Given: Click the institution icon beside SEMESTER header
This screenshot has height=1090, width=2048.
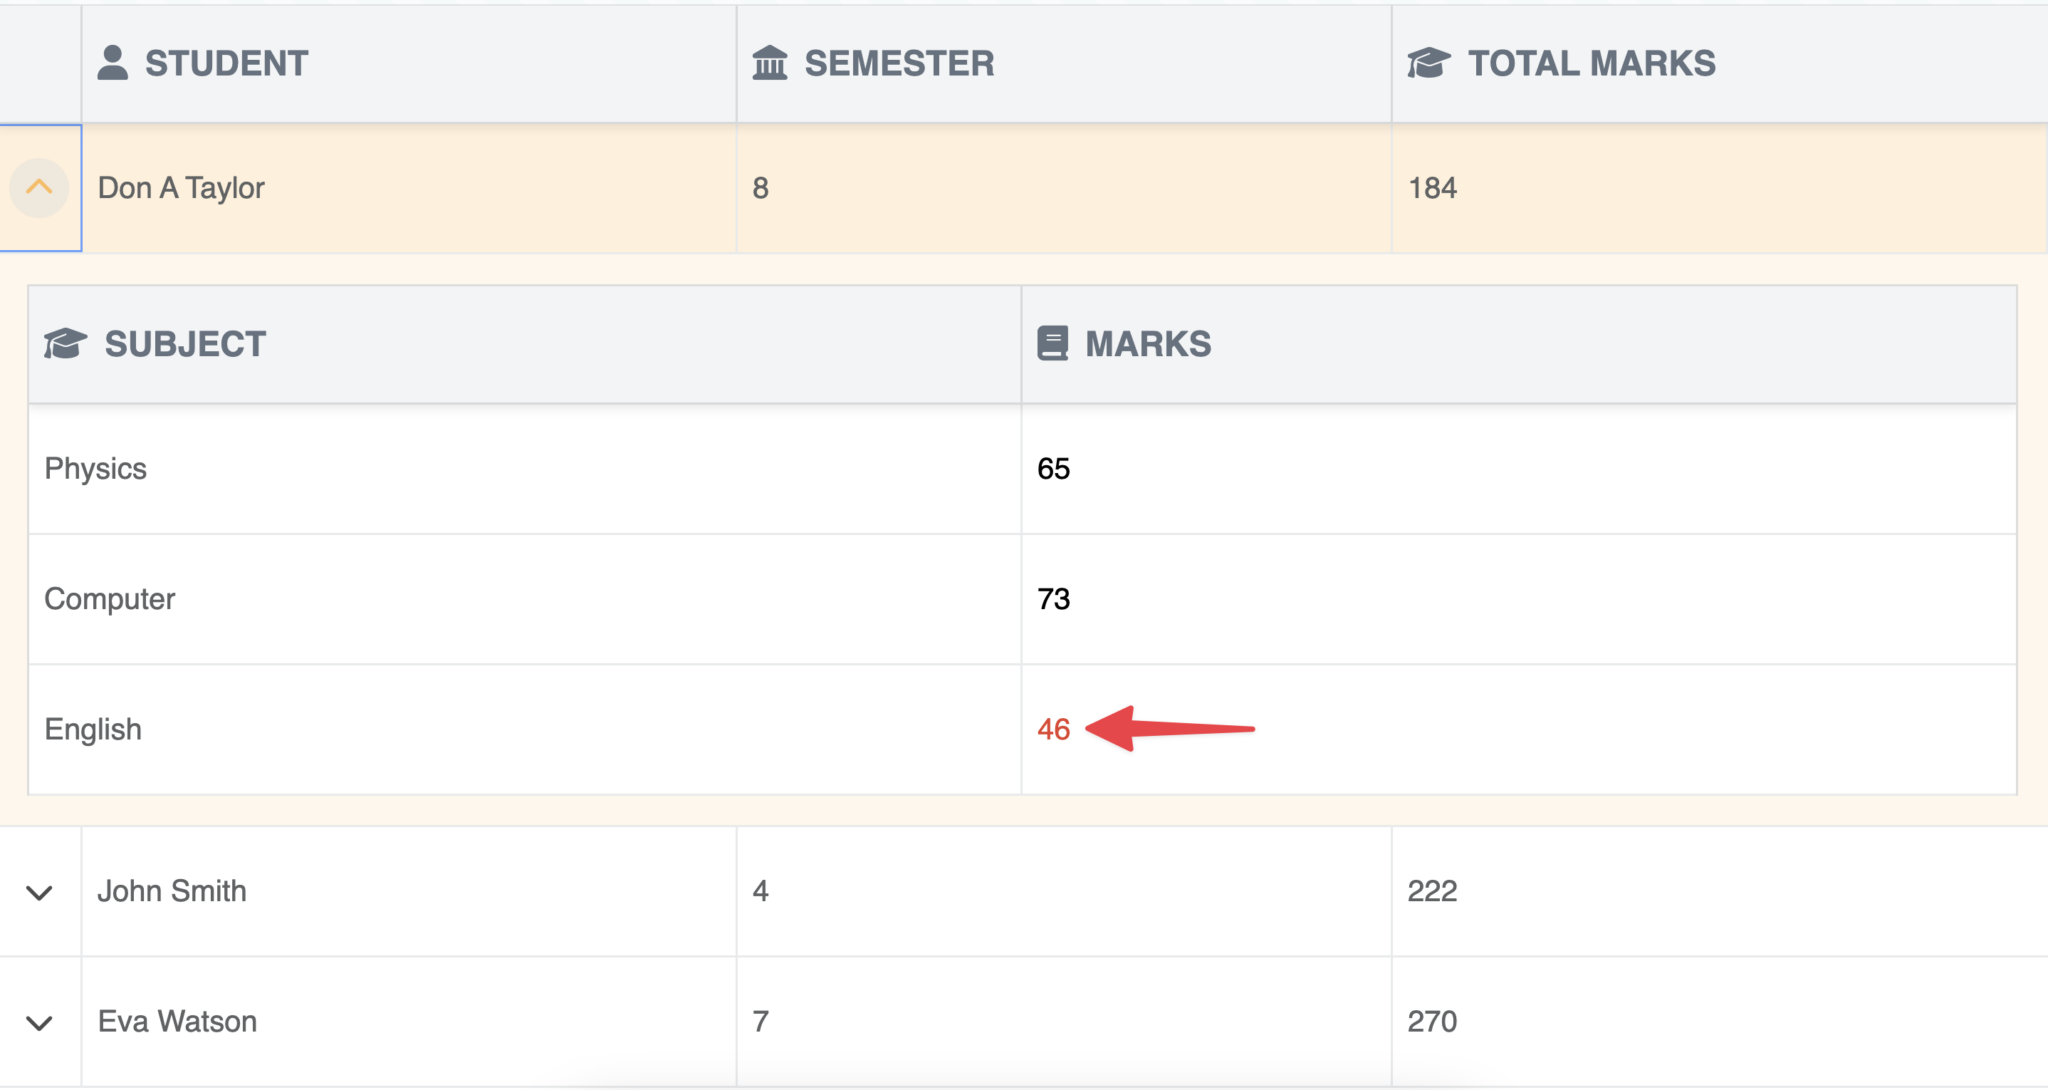Looking at the screenshot, I should coord(770,62).
